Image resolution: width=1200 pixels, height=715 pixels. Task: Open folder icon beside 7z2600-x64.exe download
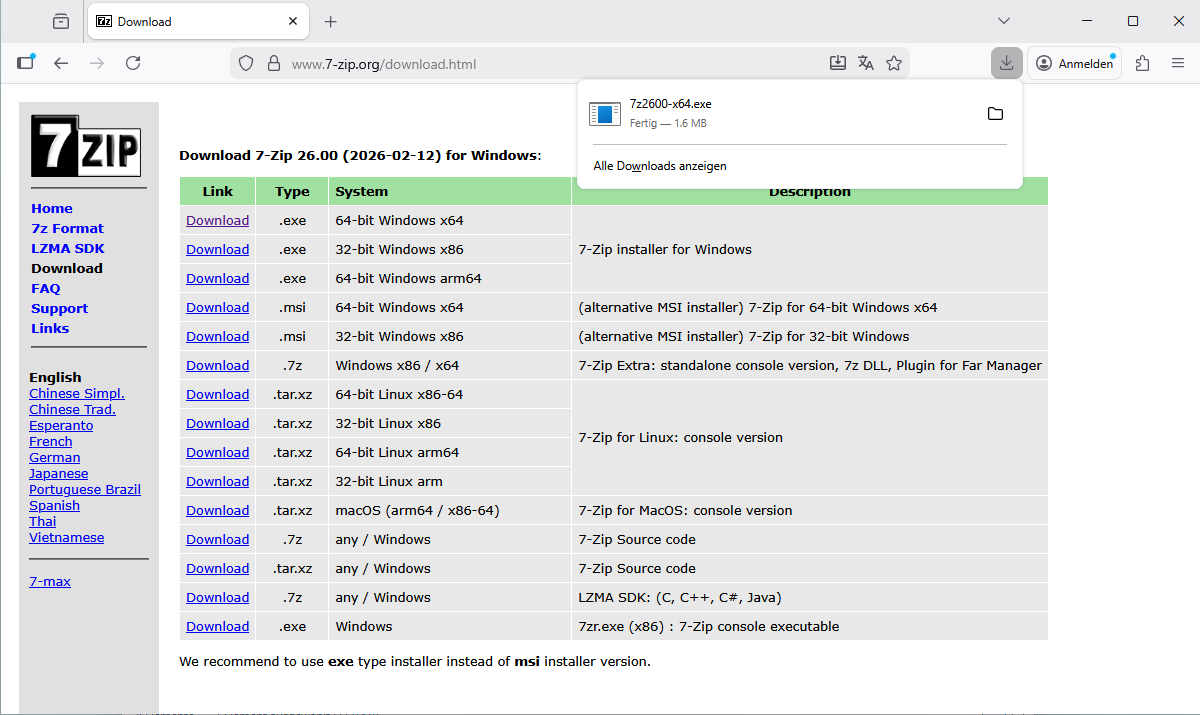(995, 114)
